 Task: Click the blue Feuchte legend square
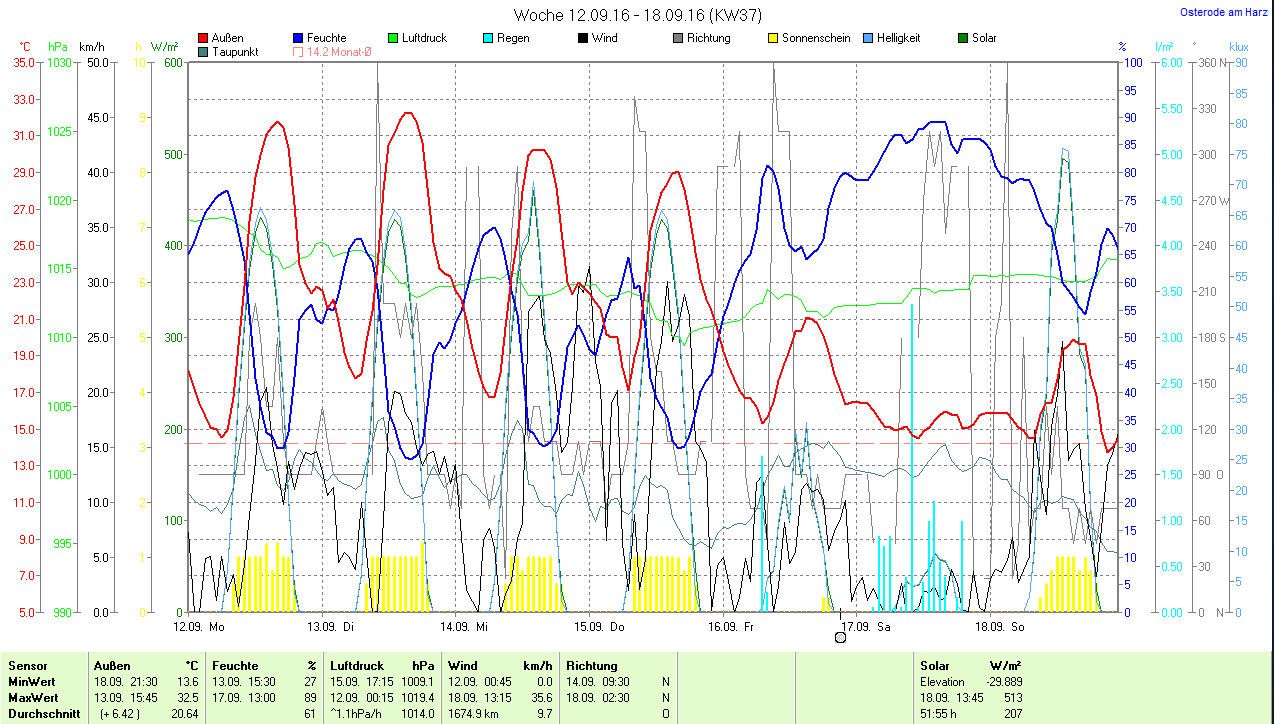[x=298, y=39]
